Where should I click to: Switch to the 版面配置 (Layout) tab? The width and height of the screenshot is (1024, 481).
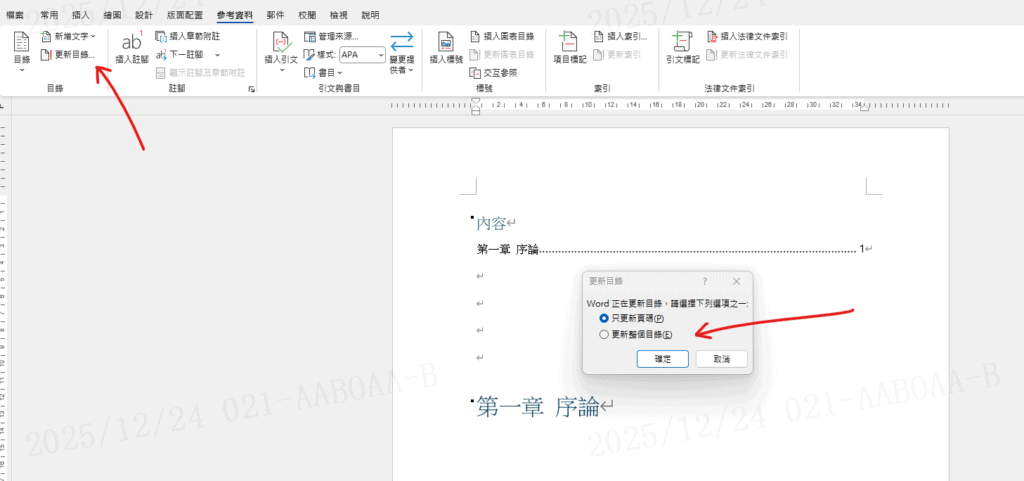(184, 15)
